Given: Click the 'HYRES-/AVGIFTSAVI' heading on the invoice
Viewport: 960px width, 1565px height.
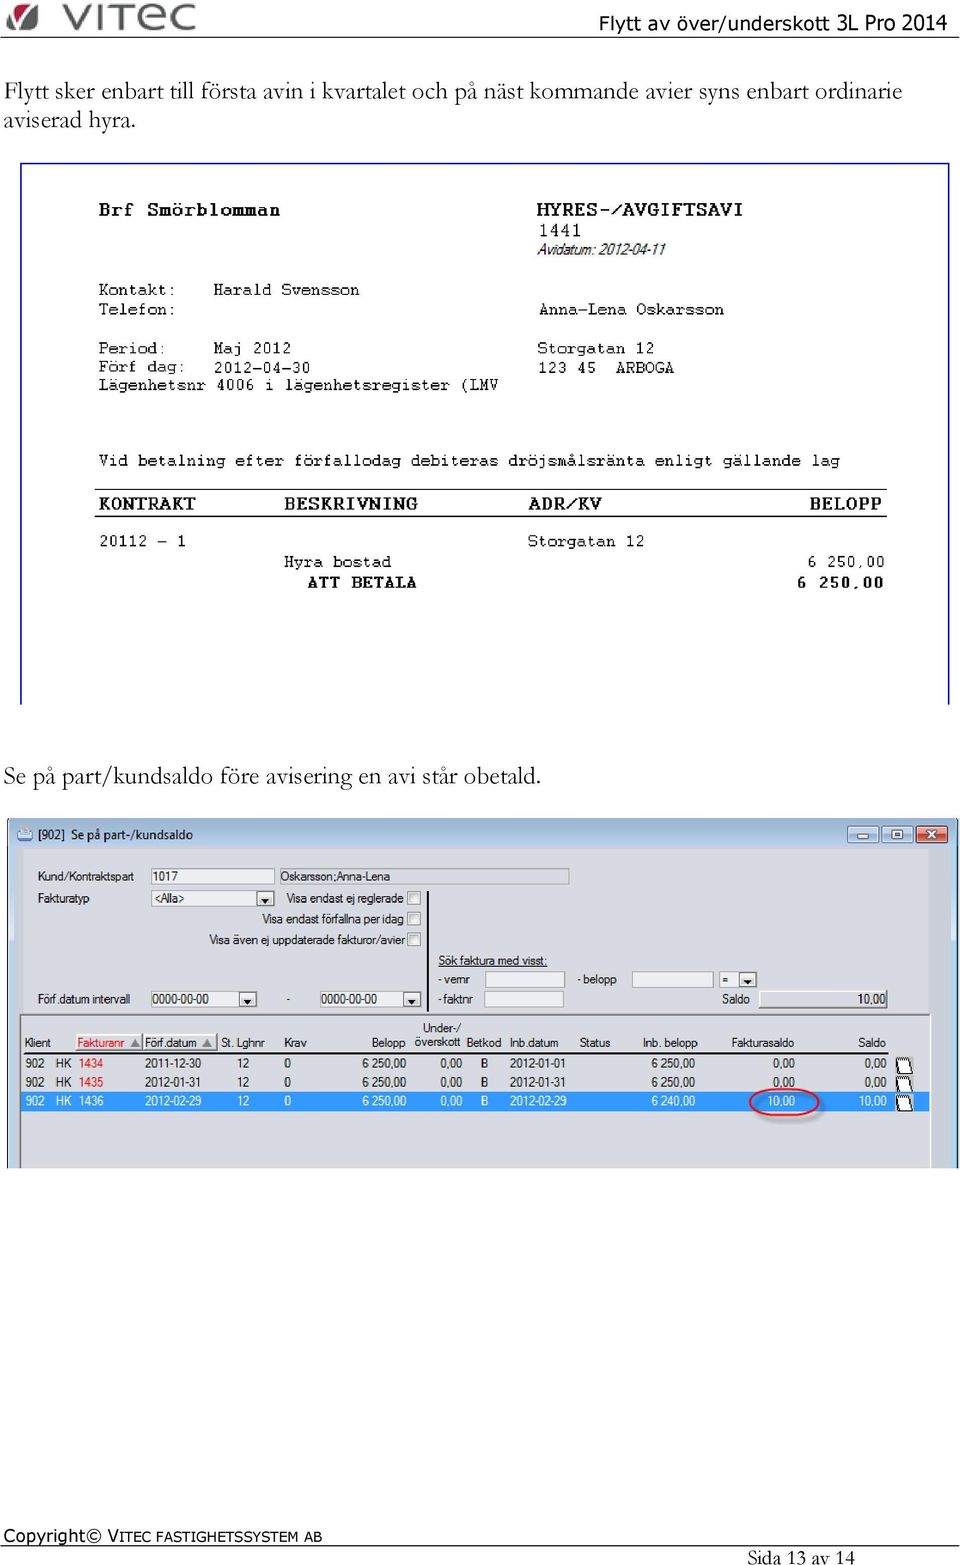Looking at the screenshot, I should 640,210.
